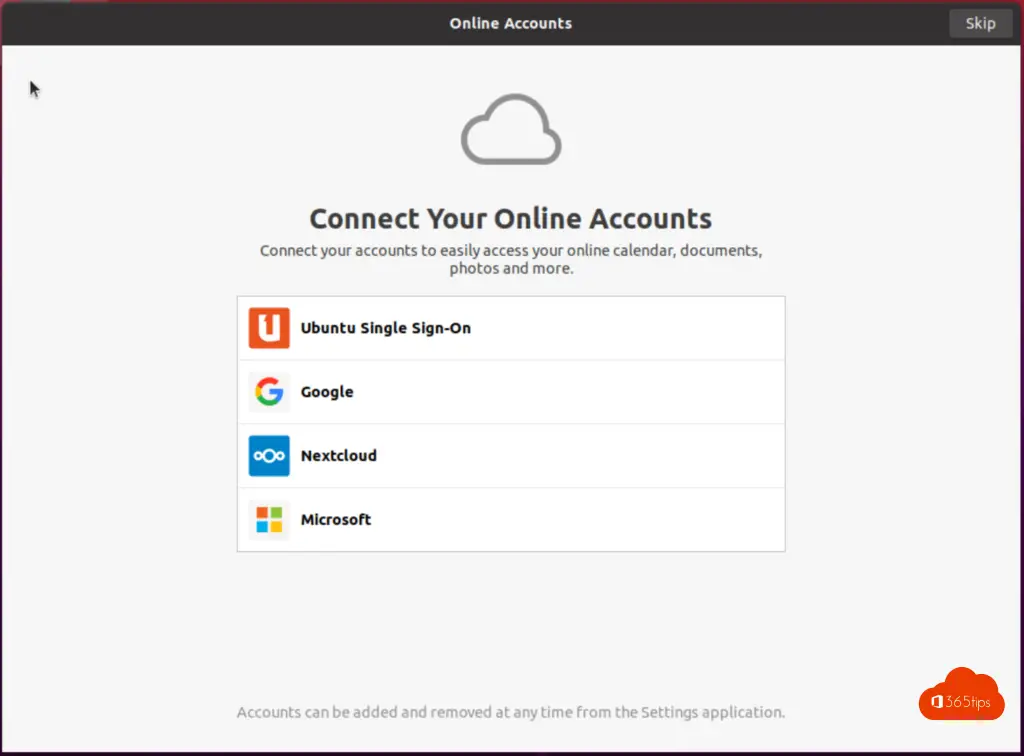Select the "Microsoft" account label
1024x756 pixels.
335,520
